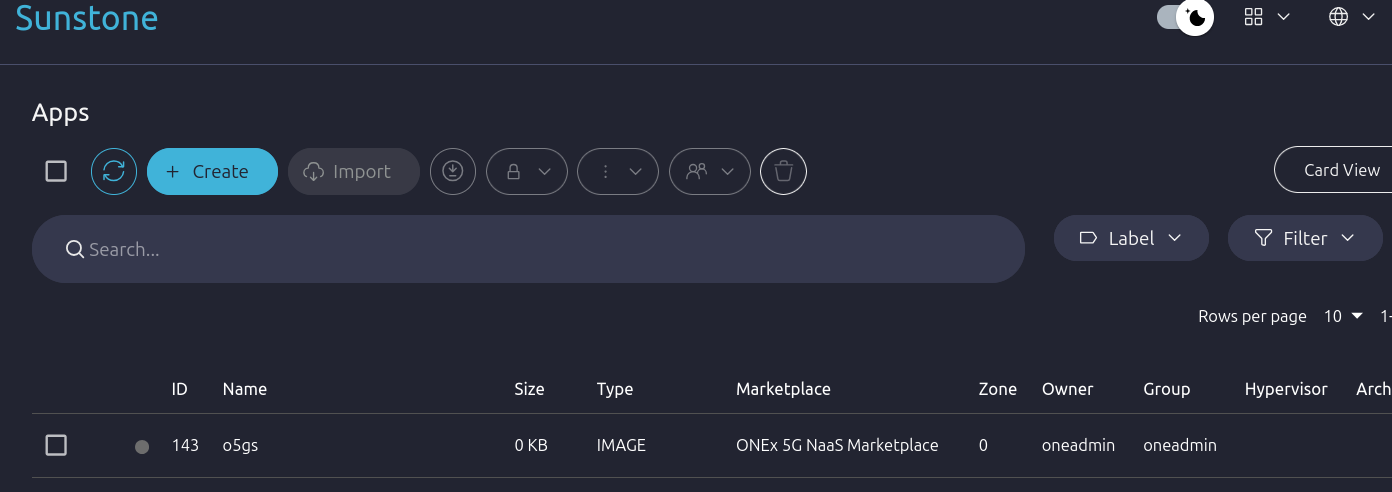The image size is (1392, 492).
Task: Expand the Label dropdown
Action: (1131, 238)
